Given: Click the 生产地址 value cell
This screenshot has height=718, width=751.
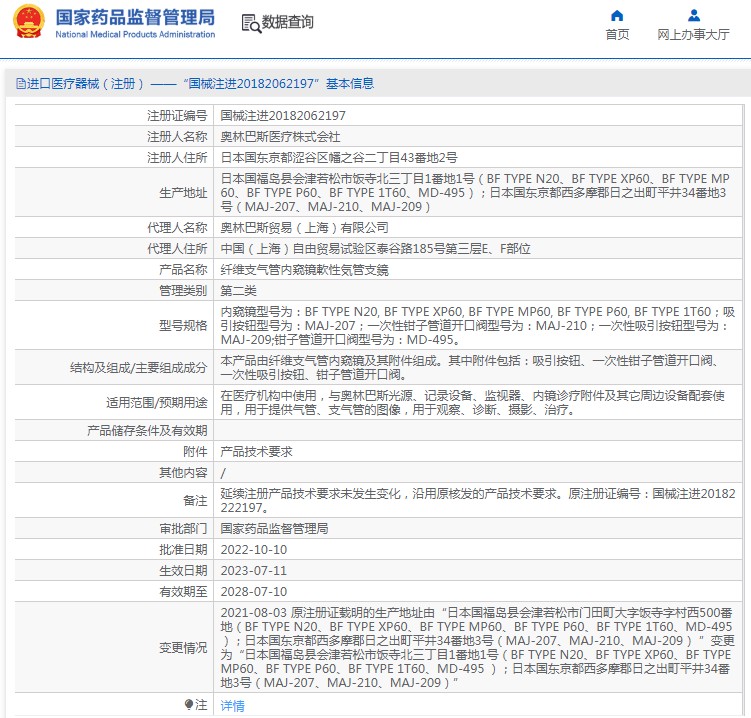Looking at the screenshot, I should pyautogui.click(x=477, y=193).
